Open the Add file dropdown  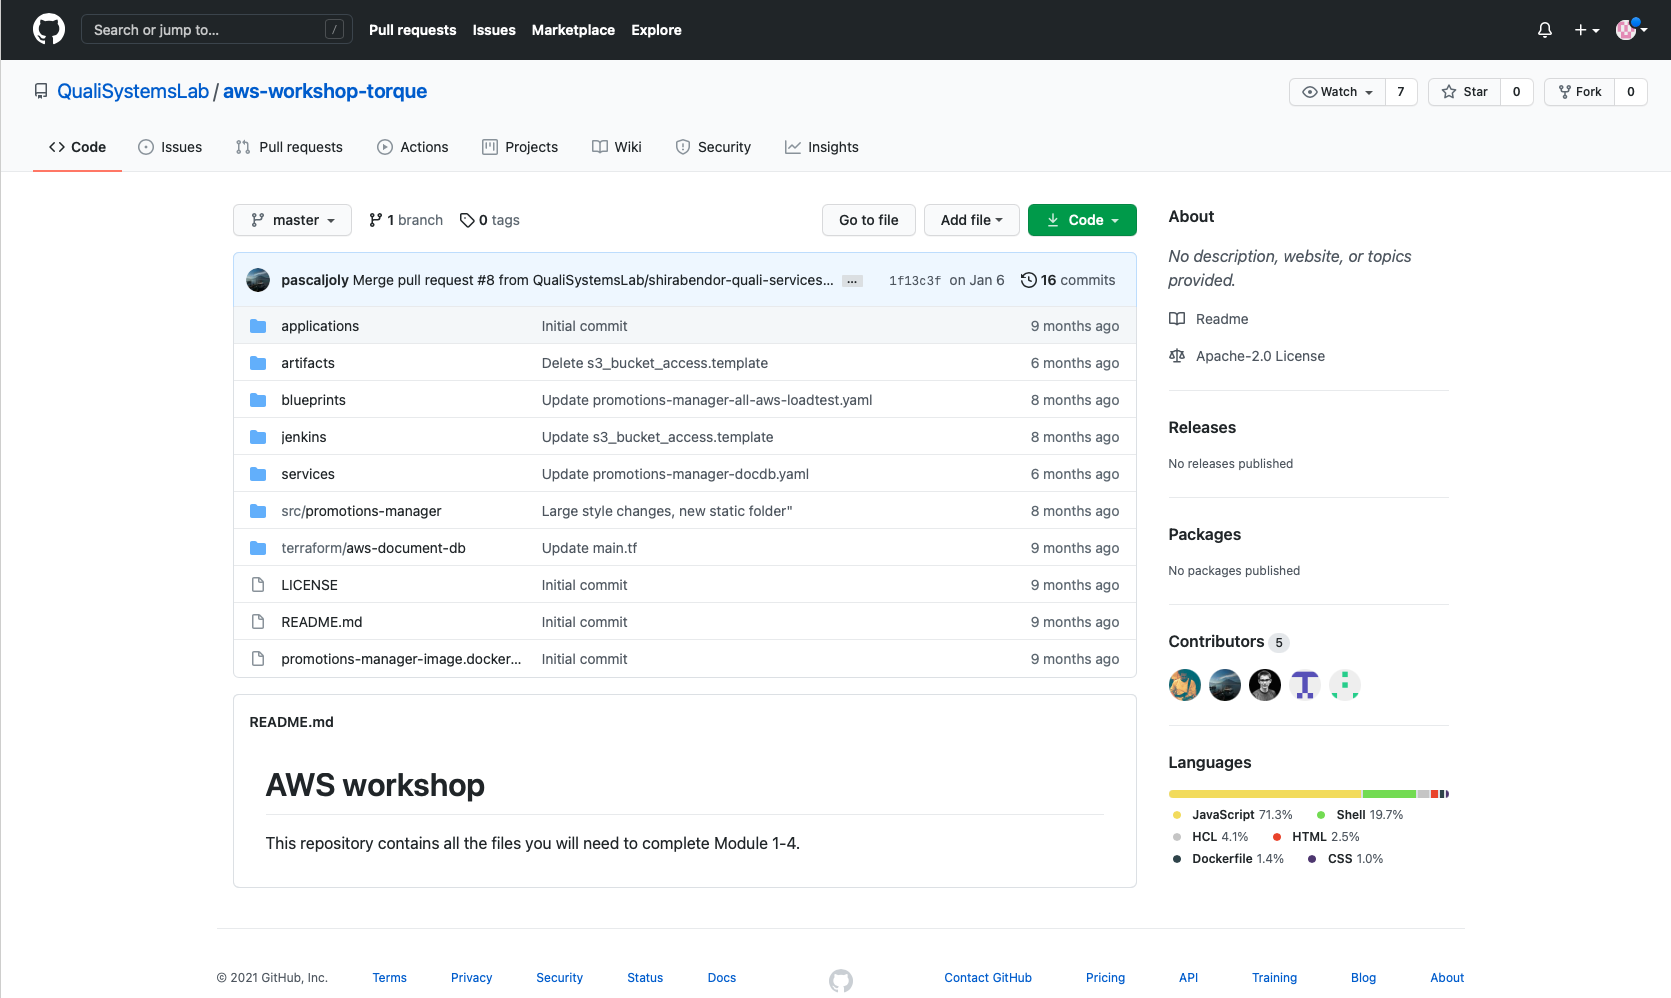pos(971,220)
